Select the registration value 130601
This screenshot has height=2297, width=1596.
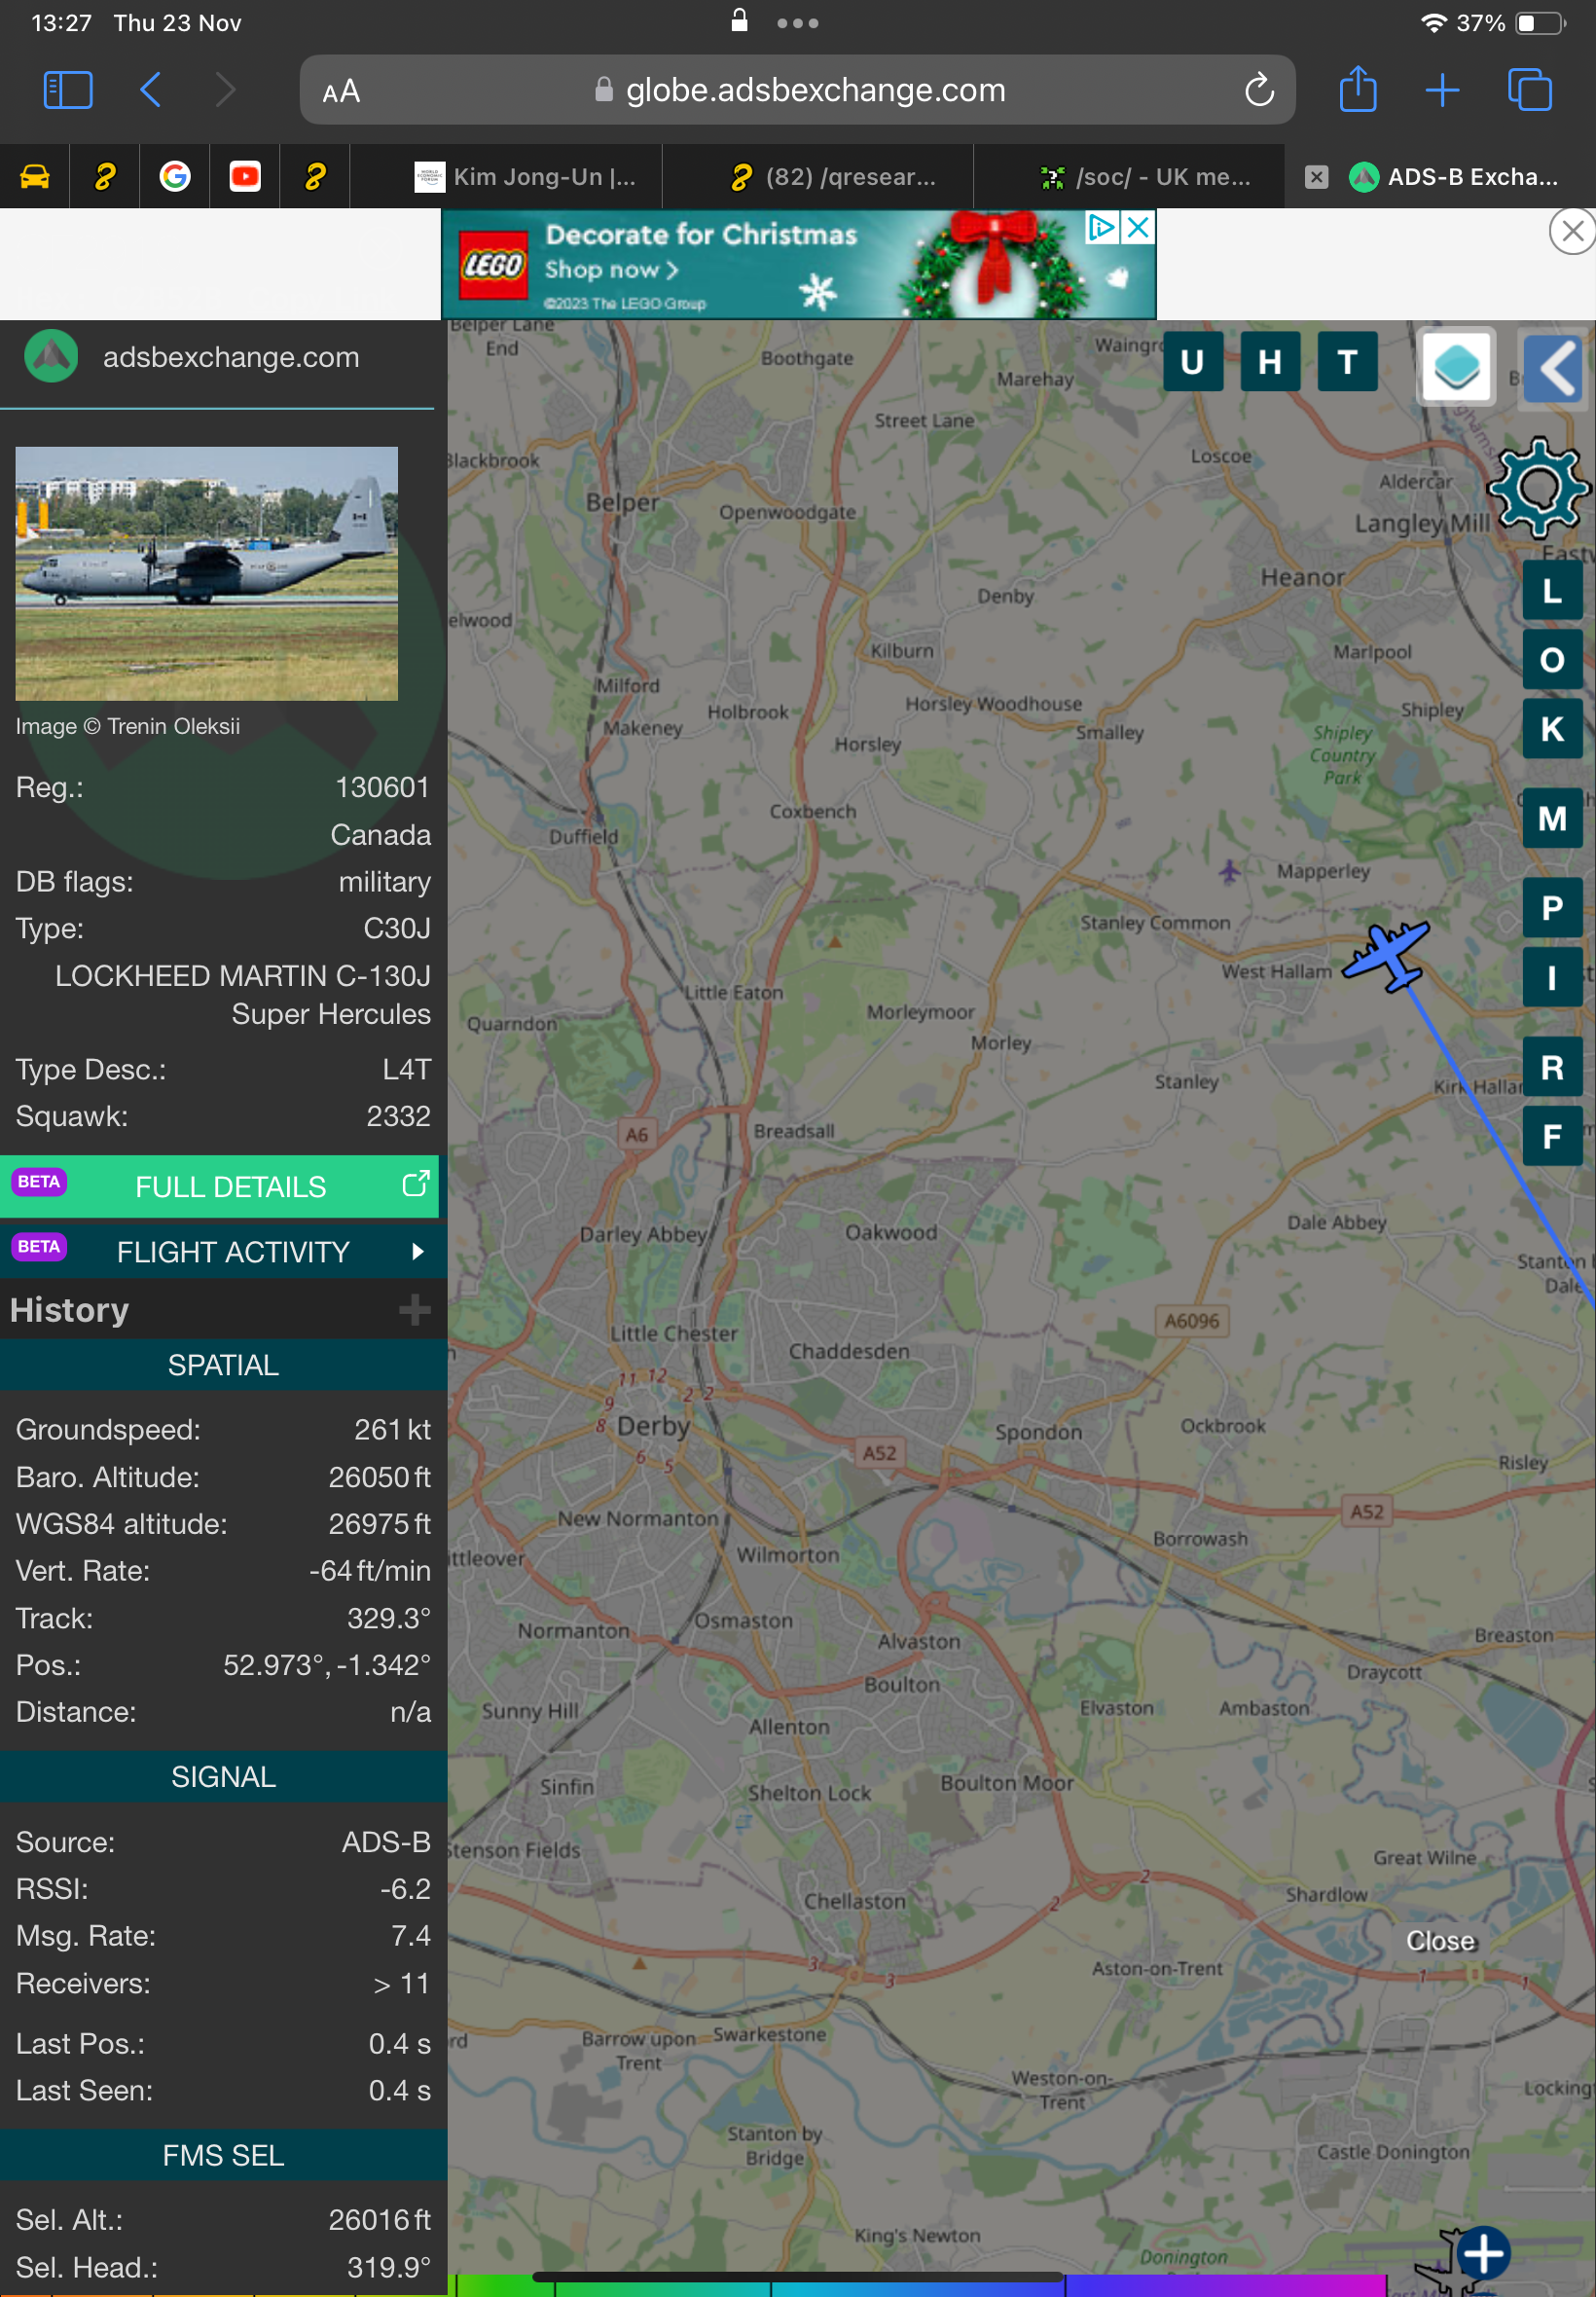pos(382,788)
